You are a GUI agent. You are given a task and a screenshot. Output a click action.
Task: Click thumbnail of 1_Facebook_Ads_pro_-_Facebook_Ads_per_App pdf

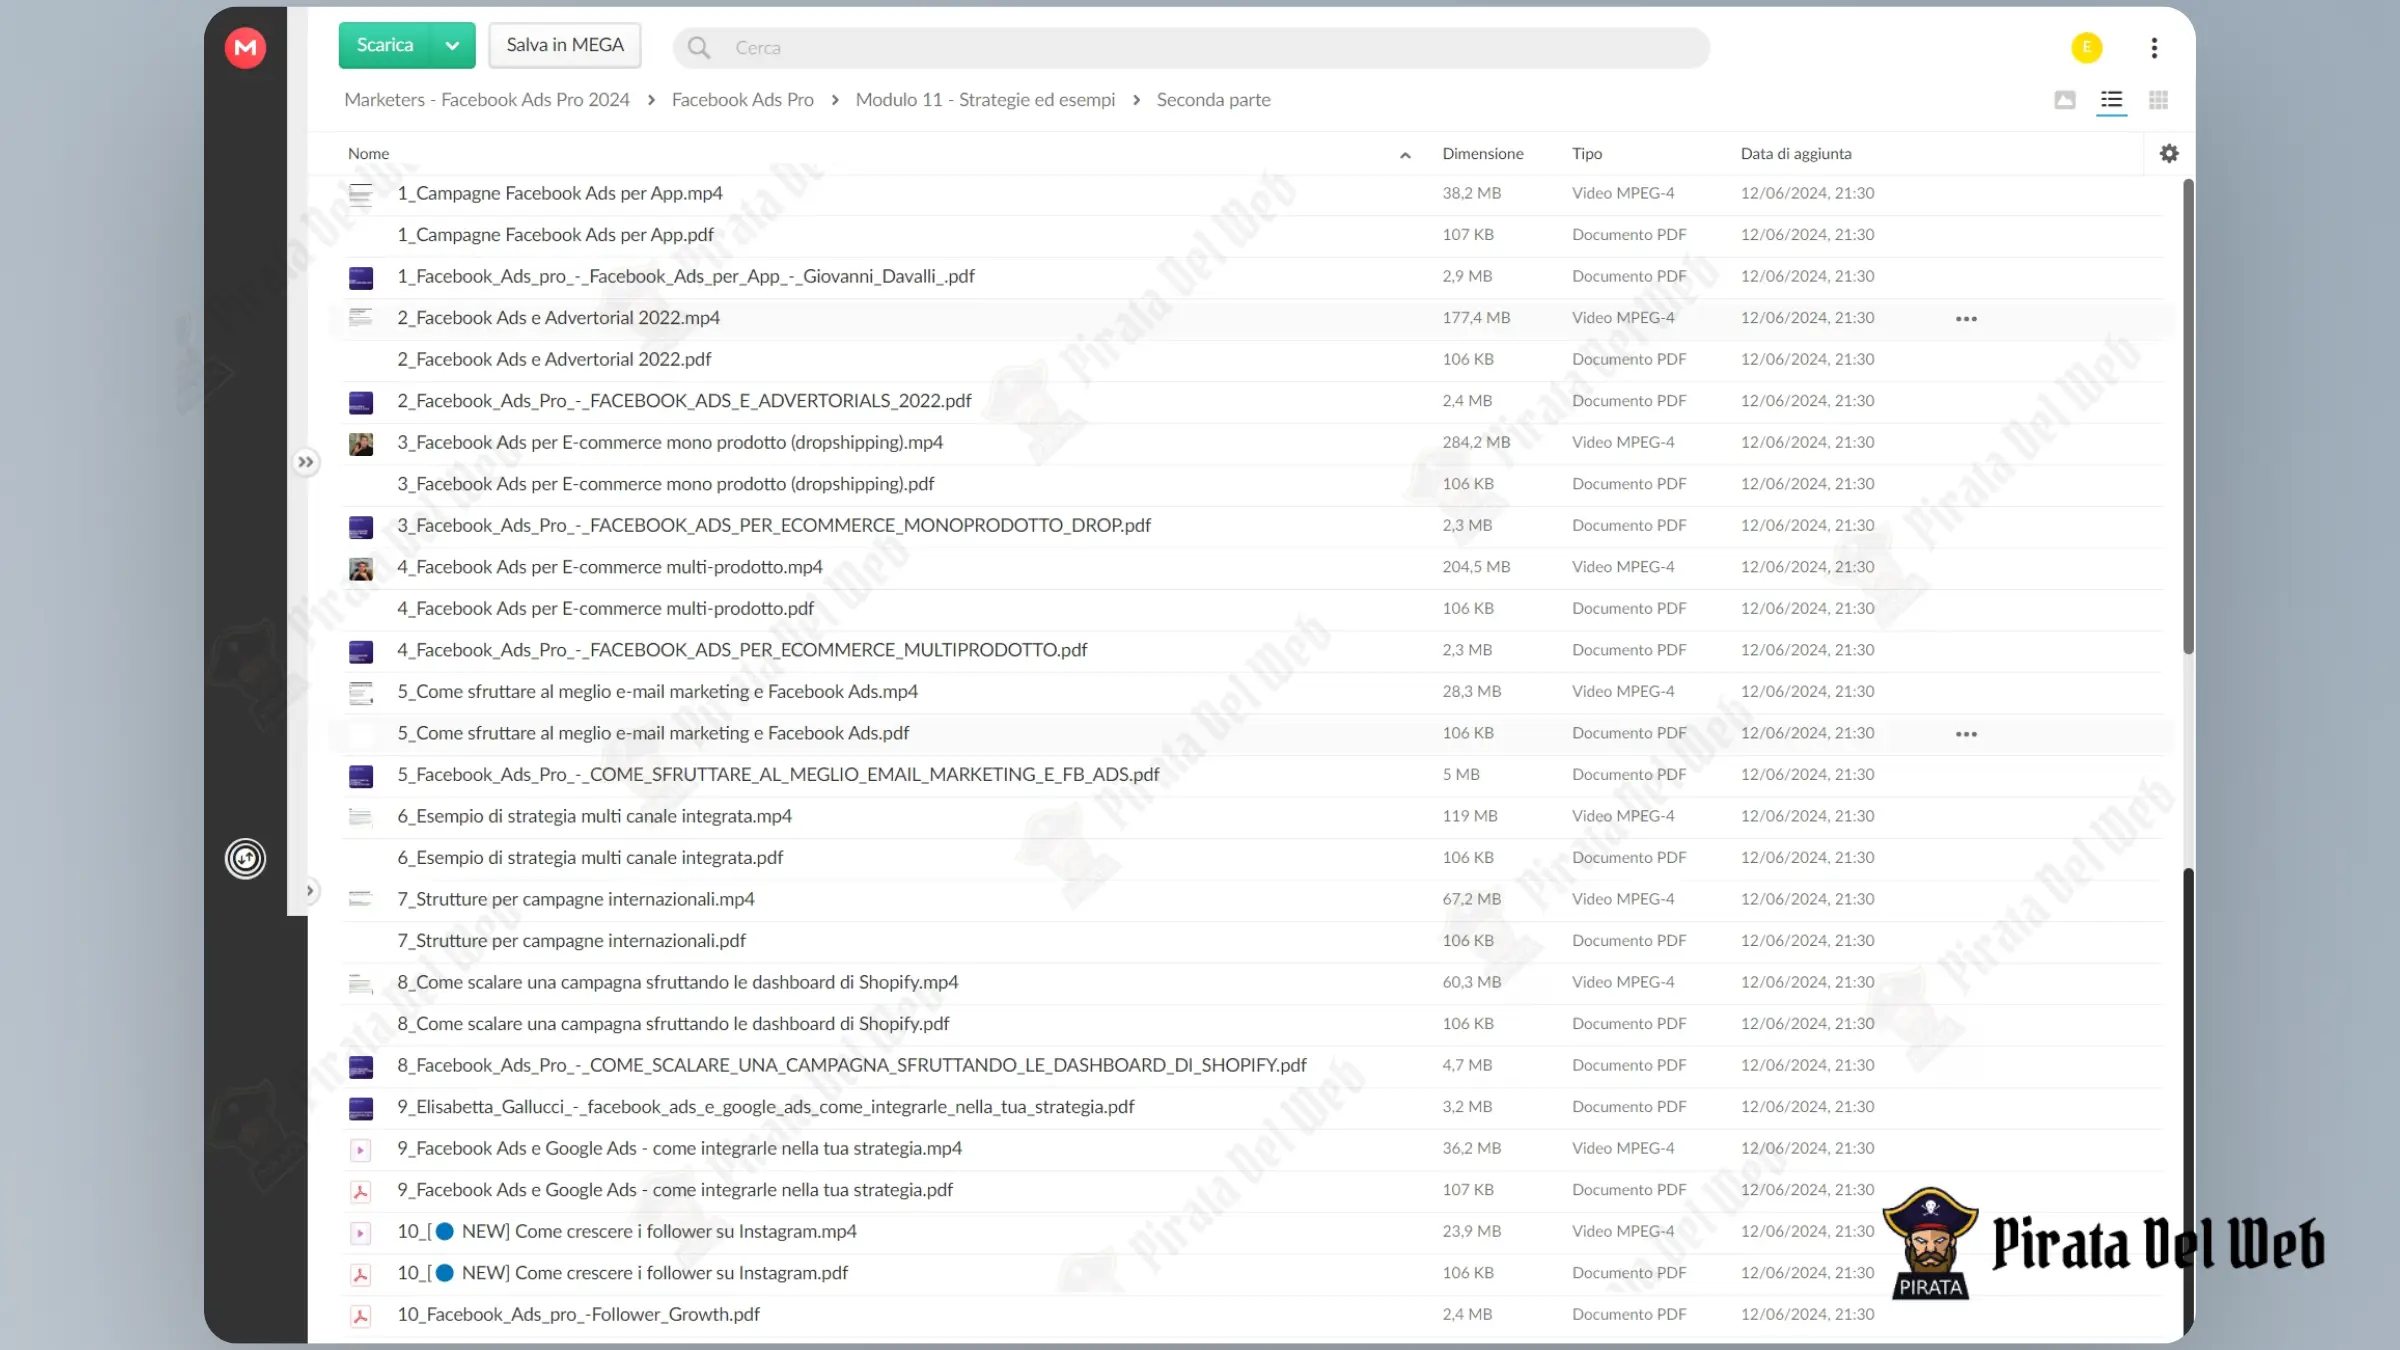point(361,277)
